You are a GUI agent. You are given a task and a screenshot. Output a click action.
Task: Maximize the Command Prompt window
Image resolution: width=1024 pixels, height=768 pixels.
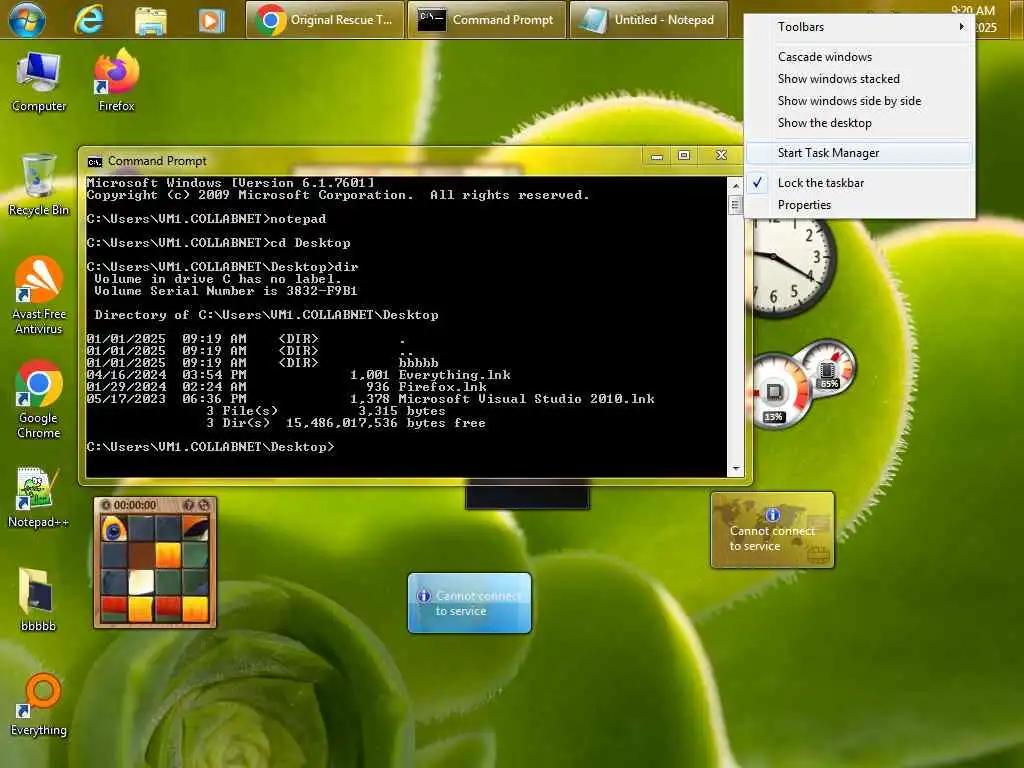point(684,155)
